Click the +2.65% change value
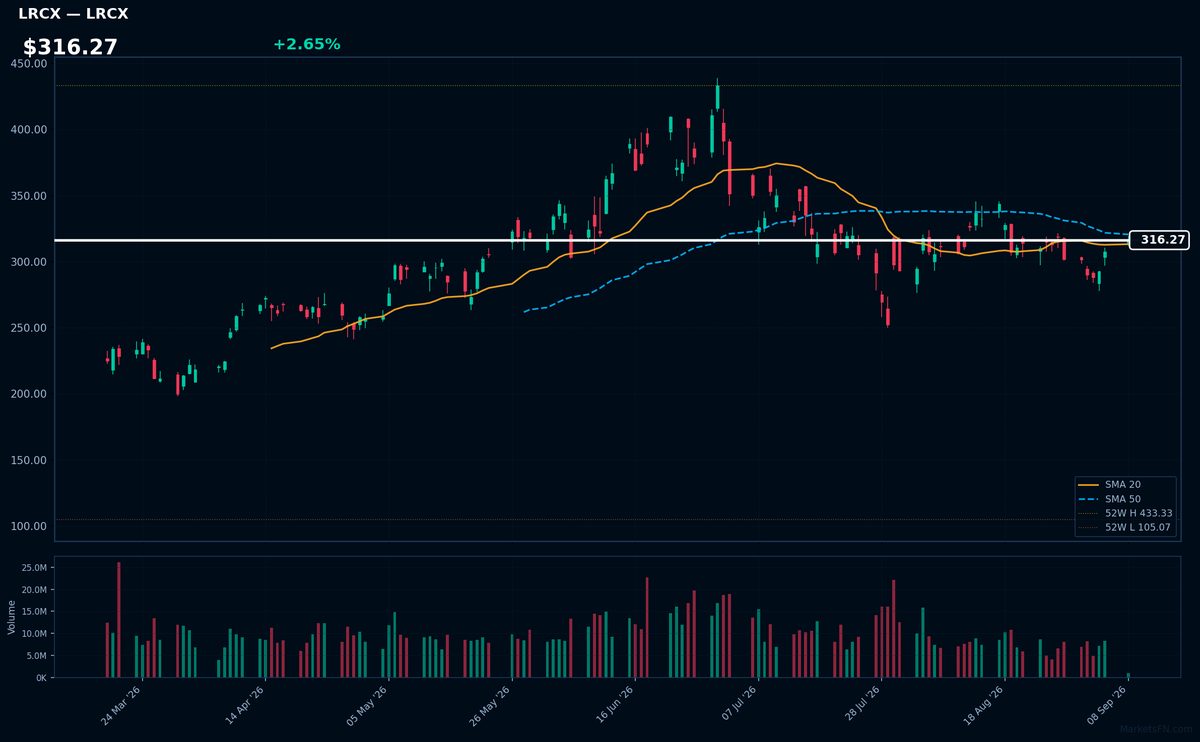The height and width of the screenshot is (742, 1200). 306,44
